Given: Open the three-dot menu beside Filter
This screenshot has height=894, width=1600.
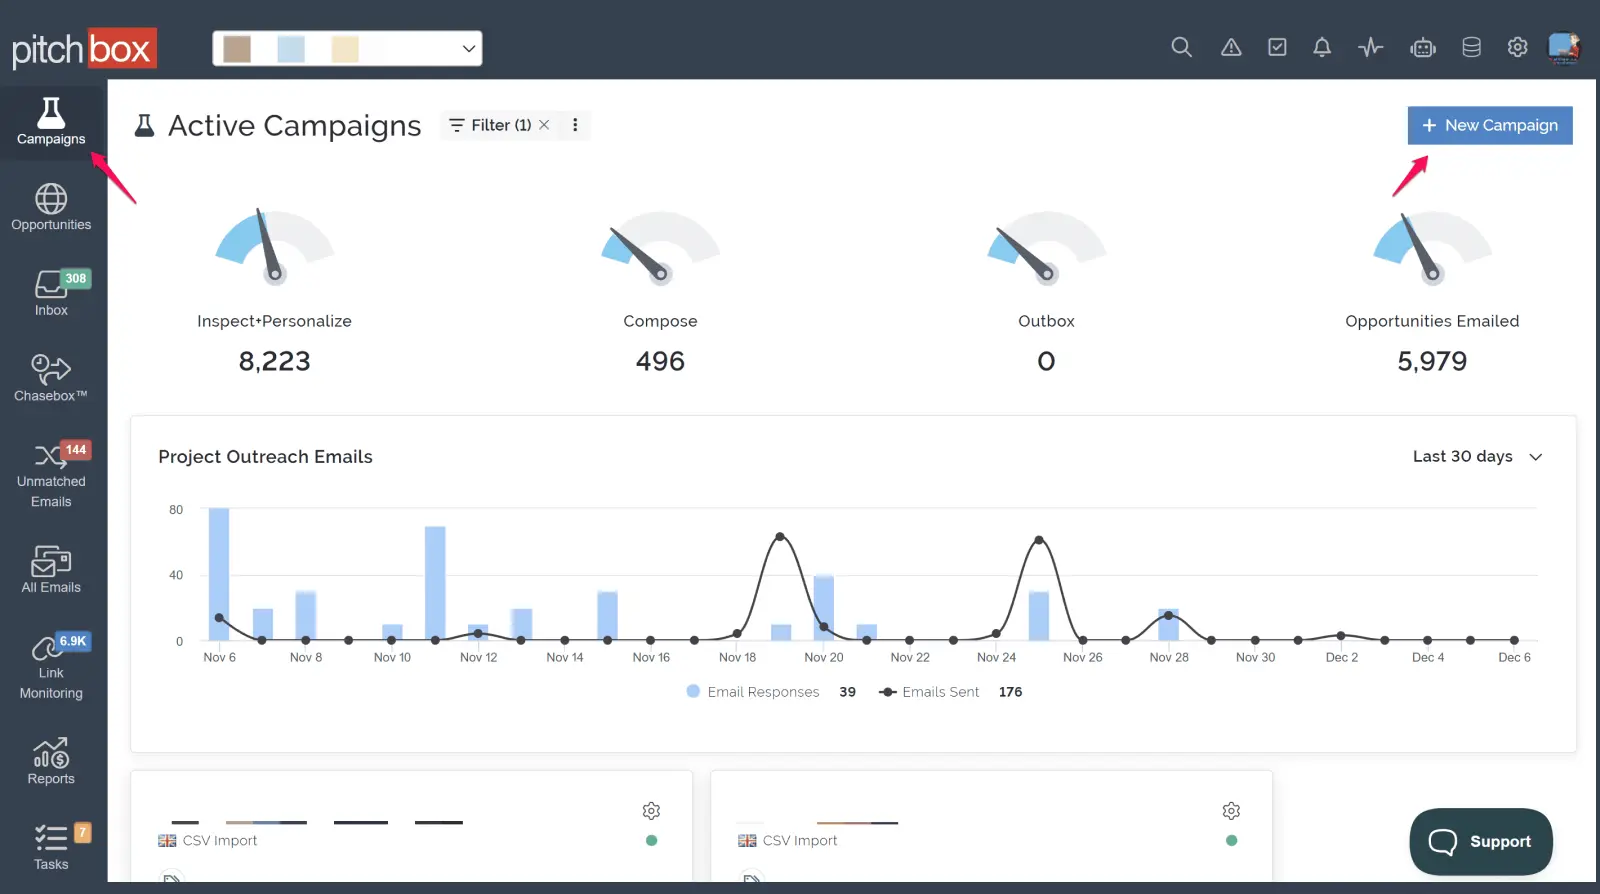Looking at the screenshot, I should [575, 125].
